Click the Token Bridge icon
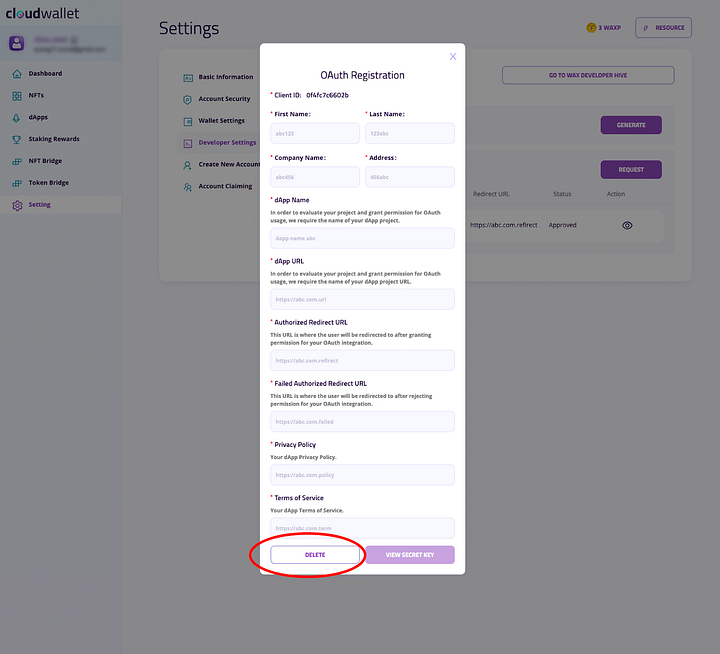The image size is (720, 654). tap(17, 183)
